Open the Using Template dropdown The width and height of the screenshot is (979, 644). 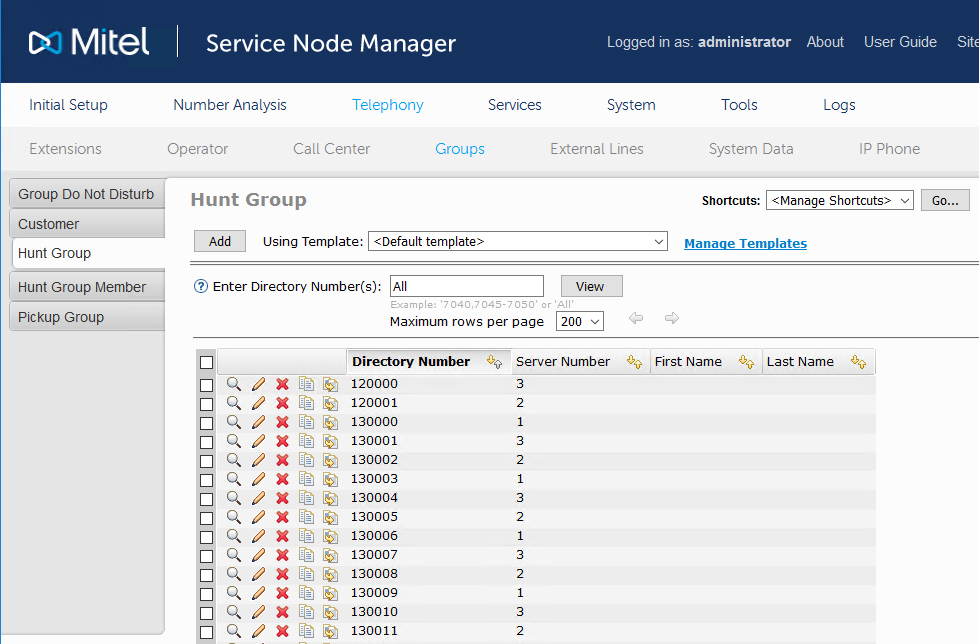517,242
